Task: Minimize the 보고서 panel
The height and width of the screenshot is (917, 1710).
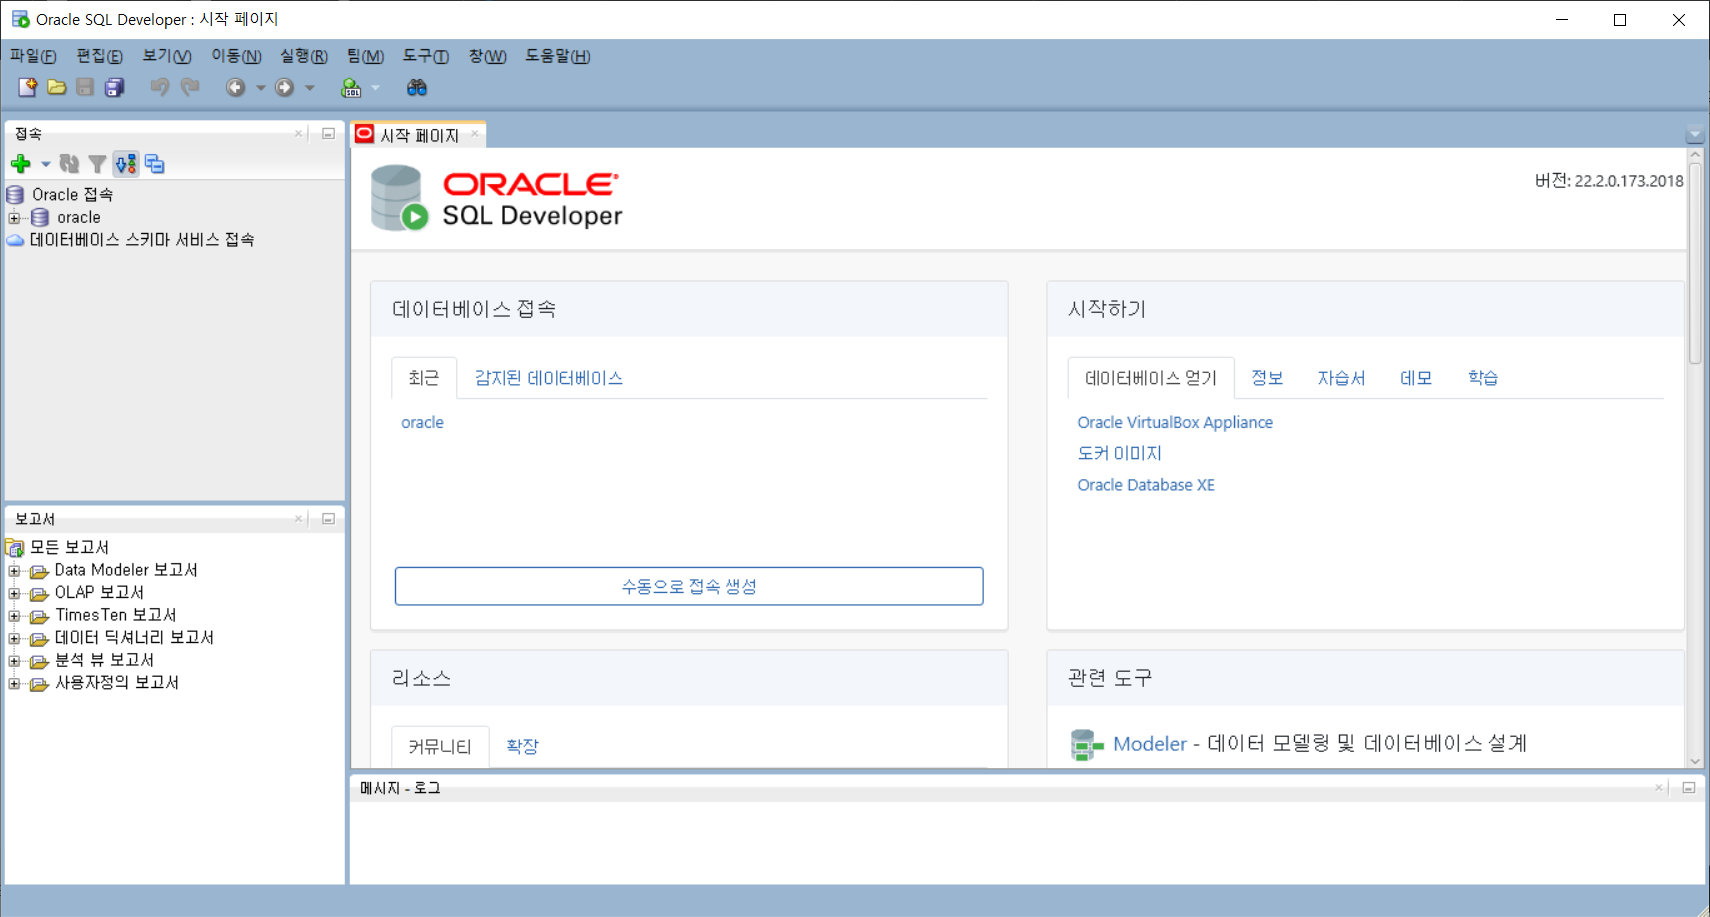Action: coord(328,519)
